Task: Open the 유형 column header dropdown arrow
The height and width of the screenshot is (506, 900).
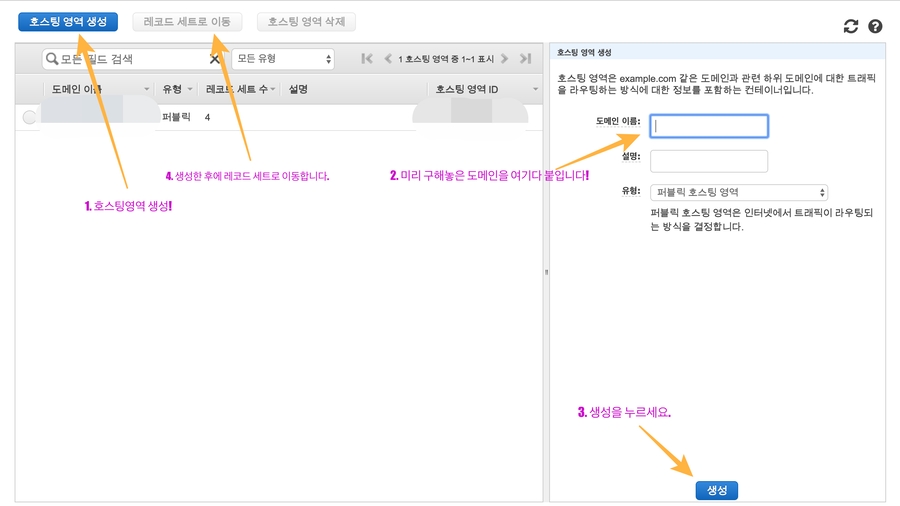Action: pyautogui.click(x=192, y=90)
